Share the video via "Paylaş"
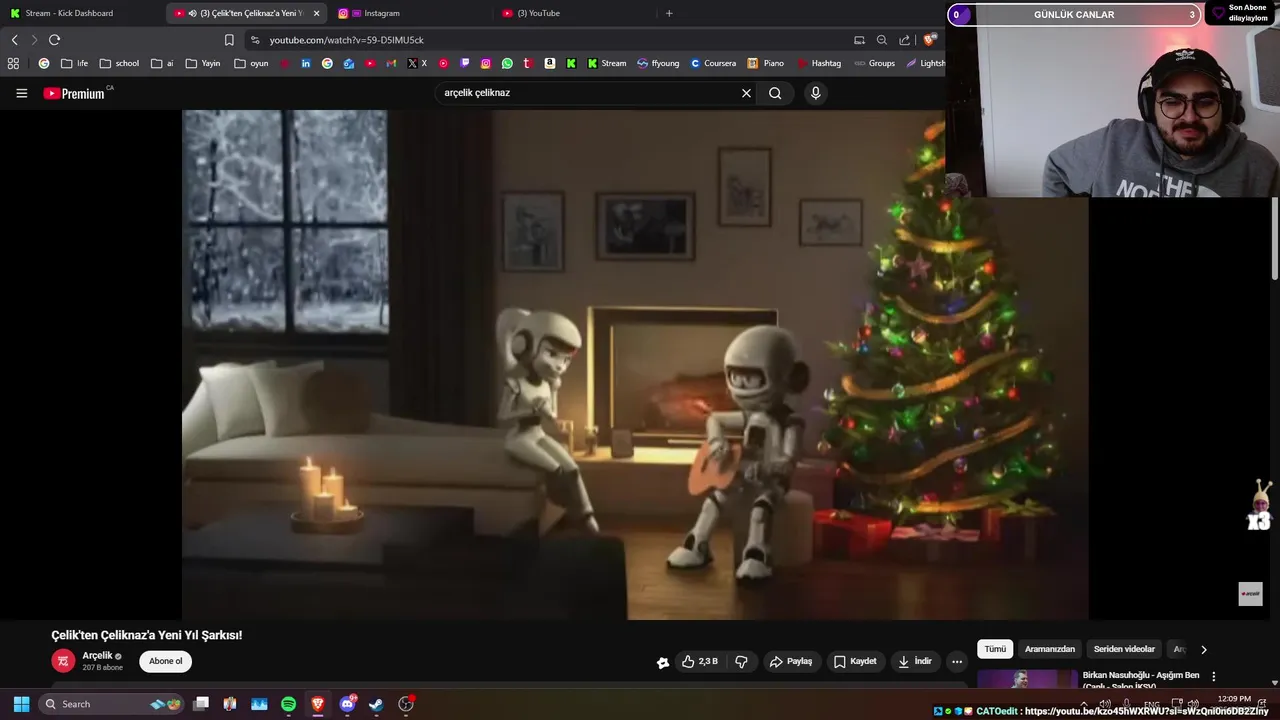1280x720 pixels. 790,661
